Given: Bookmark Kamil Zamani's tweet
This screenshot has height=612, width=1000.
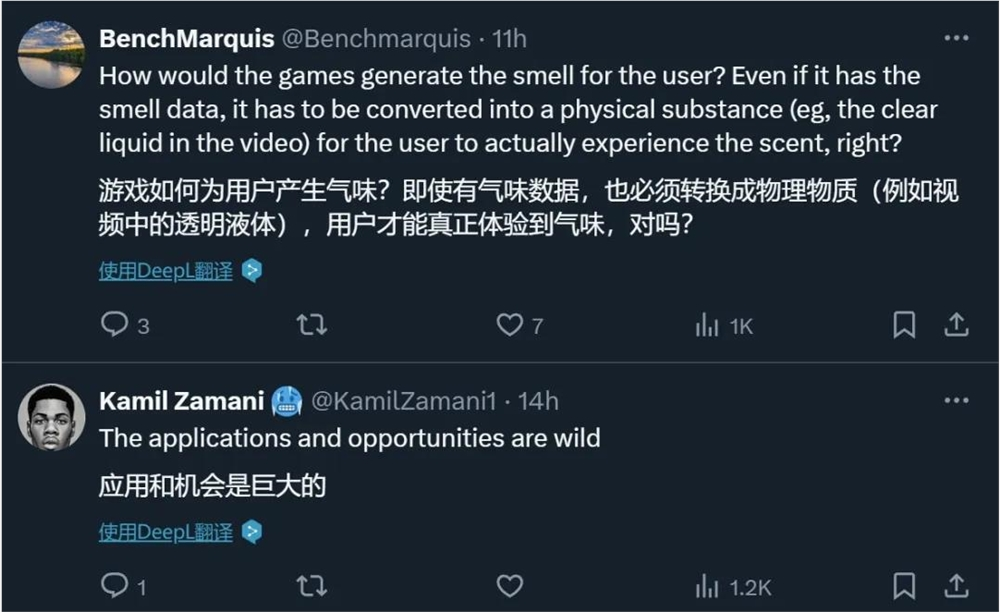Looking at the screenshot, I should [x=906, y=586].
